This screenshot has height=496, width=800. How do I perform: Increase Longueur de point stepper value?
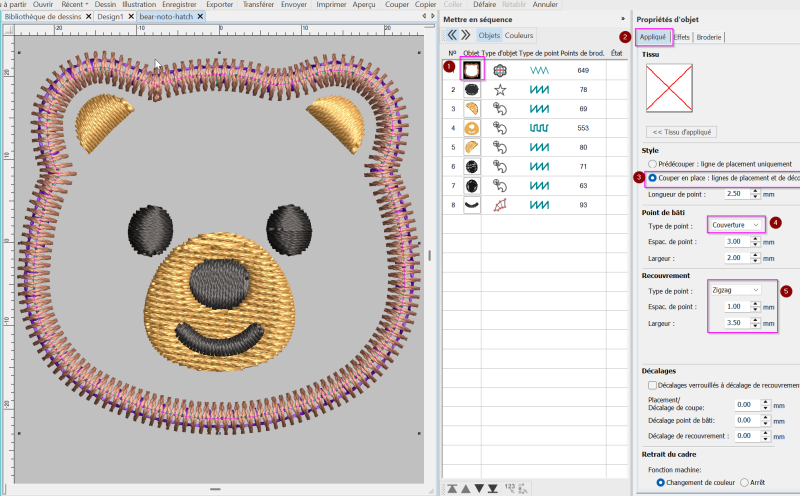pos(756,191)
